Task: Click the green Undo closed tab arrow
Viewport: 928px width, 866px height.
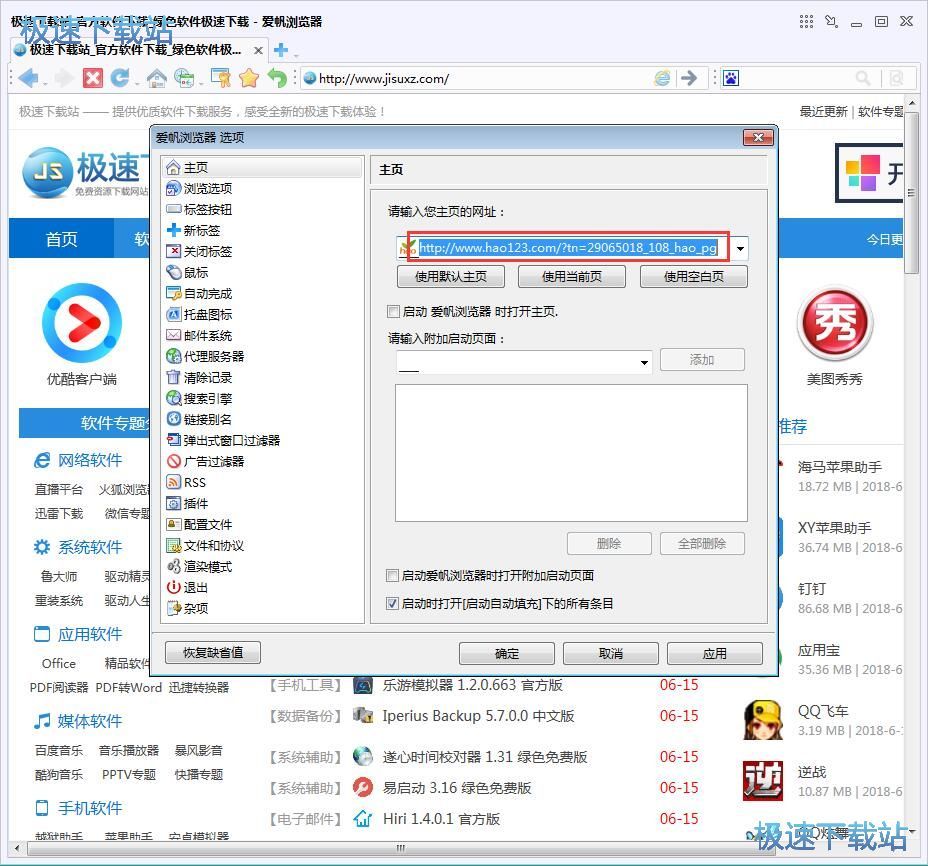Action: pyautogui.click(x=277, y=78)
